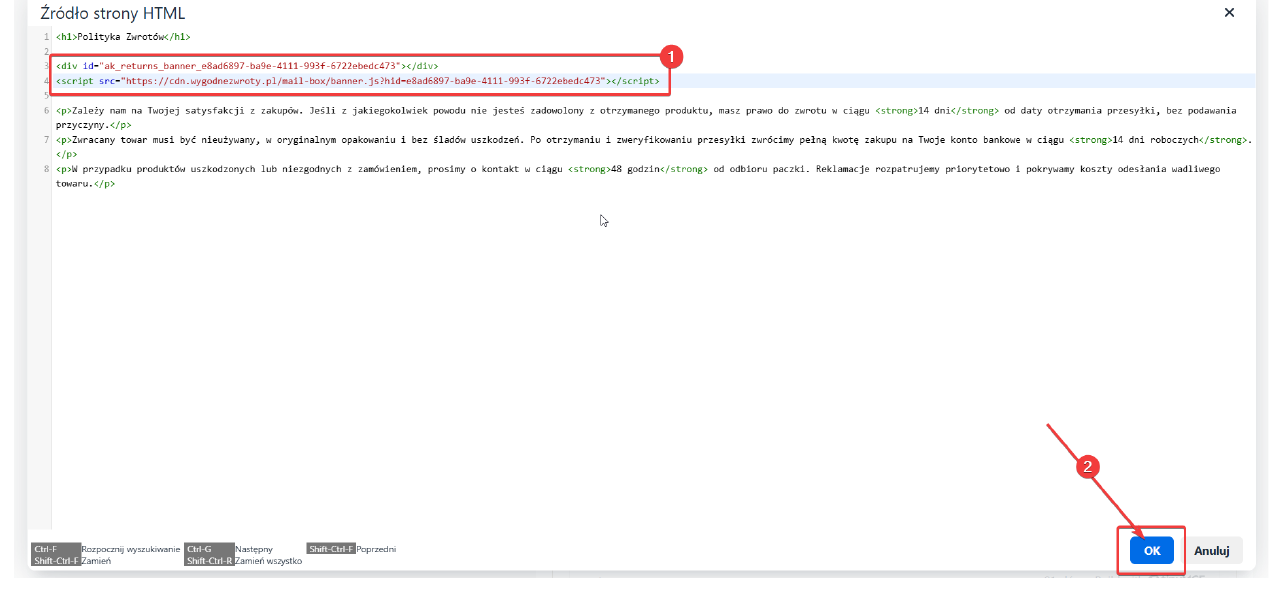Screen dimensions: 1270x600
Task: Confirm the HTML source with OK
Action: pos(1151,550)
